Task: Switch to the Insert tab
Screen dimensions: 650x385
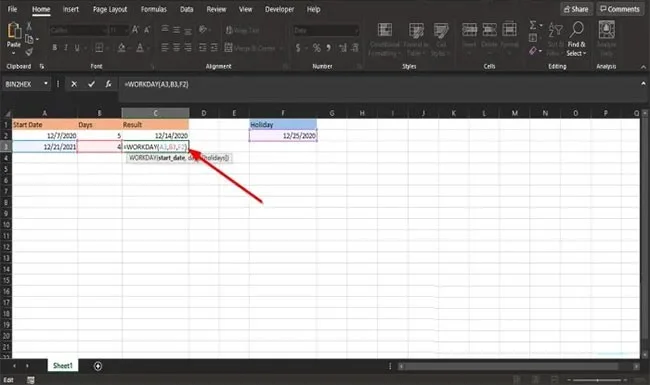Action: 70,9
